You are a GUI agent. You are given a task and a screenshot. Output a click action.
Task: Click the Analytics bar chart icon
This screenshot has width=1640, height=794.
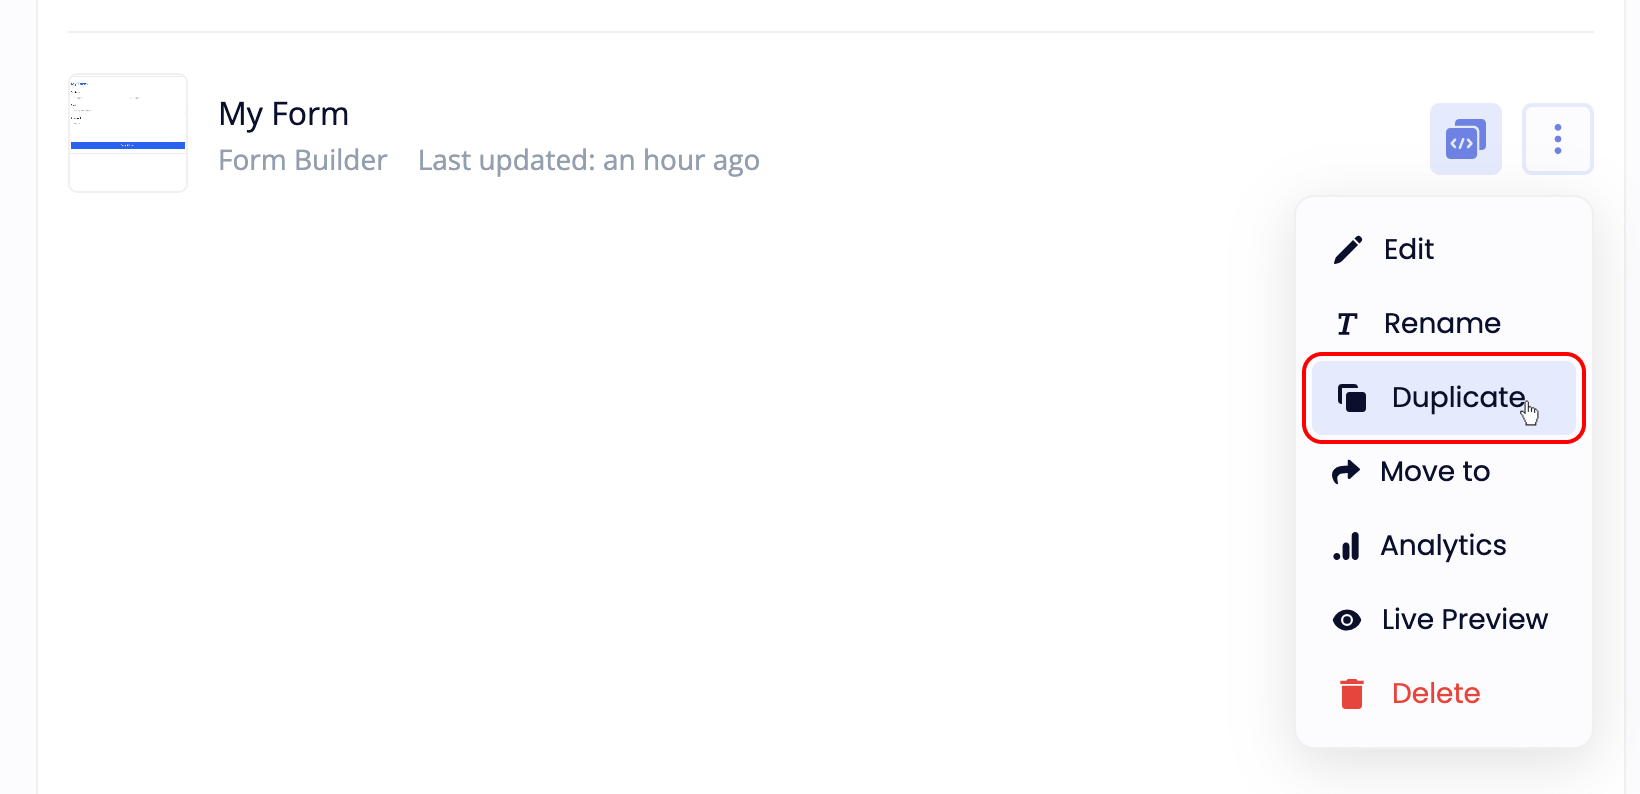[1347, 545]
